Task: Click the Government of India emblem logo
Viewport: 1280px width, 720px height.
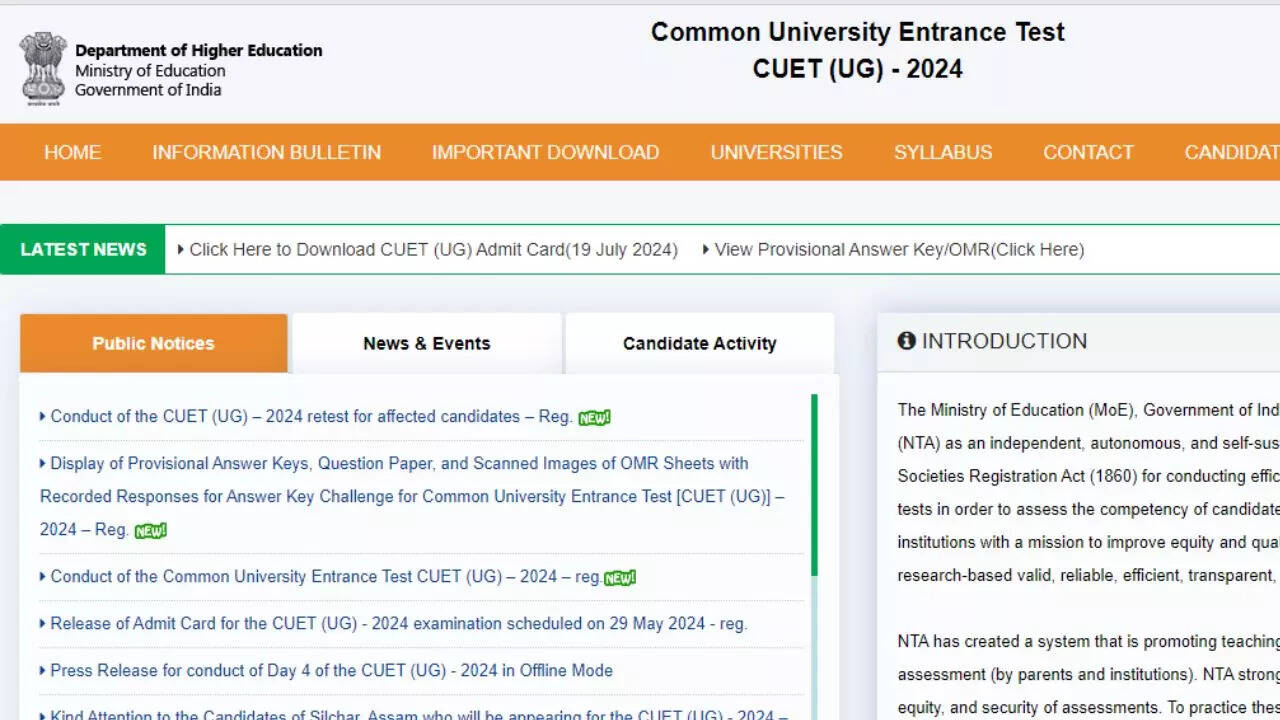Action: point(43,67)
